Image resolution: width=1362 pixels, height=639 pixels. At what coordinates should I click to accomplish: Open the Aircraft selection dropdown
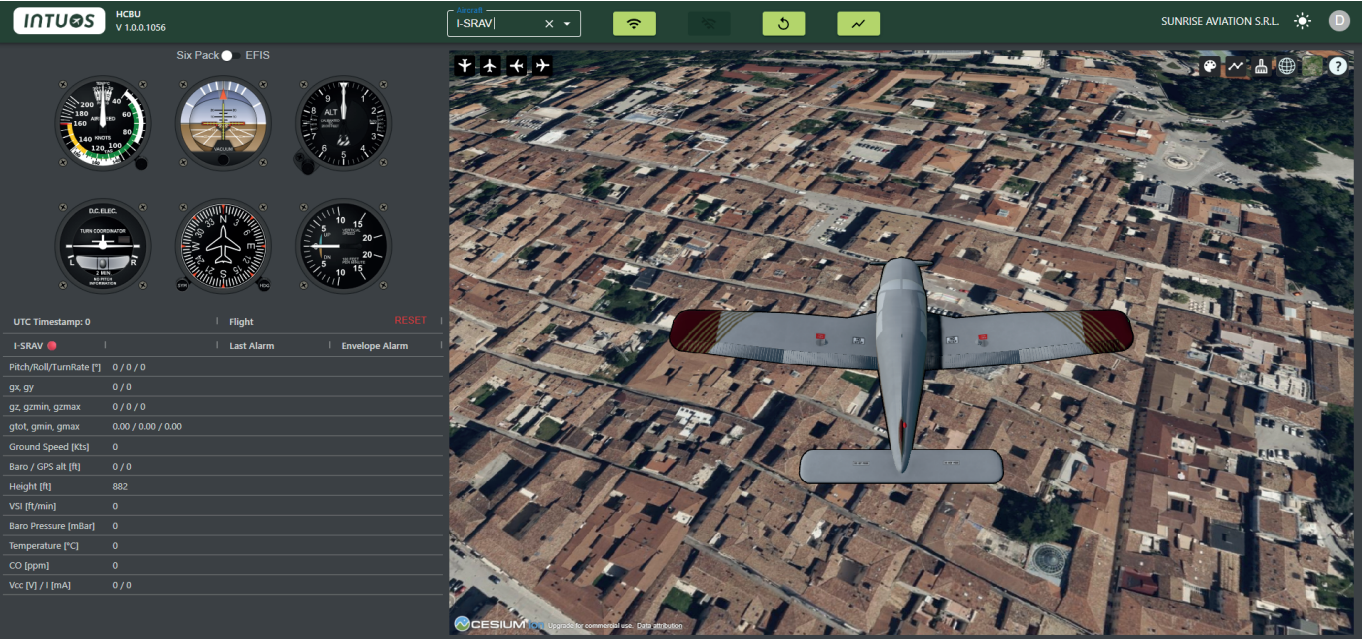[x=567, y=22]
